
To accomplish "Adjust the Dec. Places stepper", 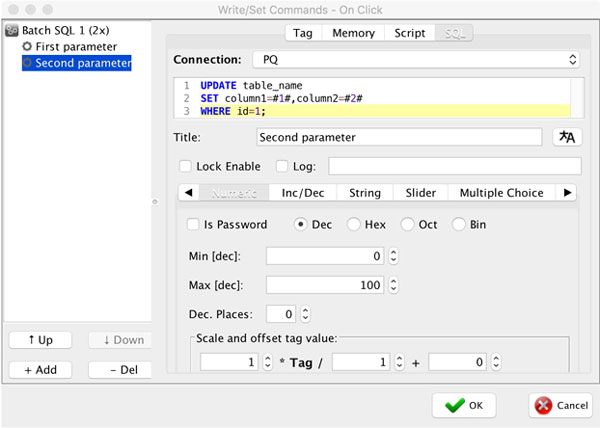I will [x=305, y=314].
